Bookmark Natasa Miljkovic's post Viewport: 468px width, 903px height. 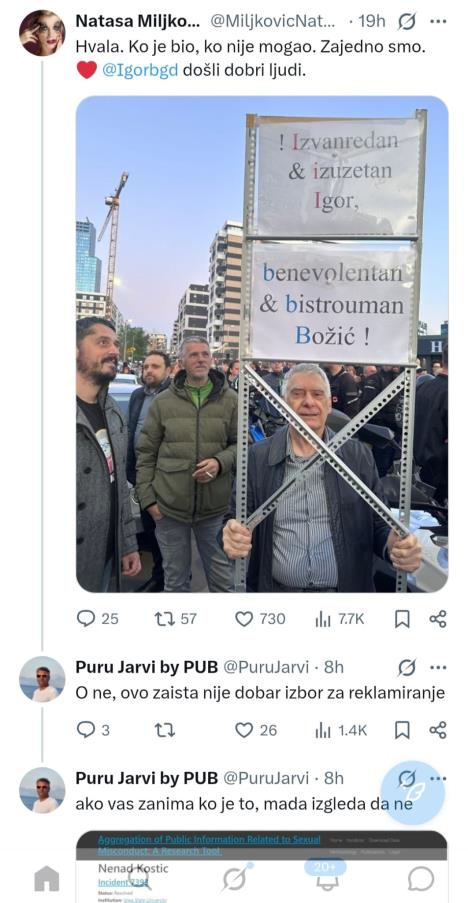(402, 619)
